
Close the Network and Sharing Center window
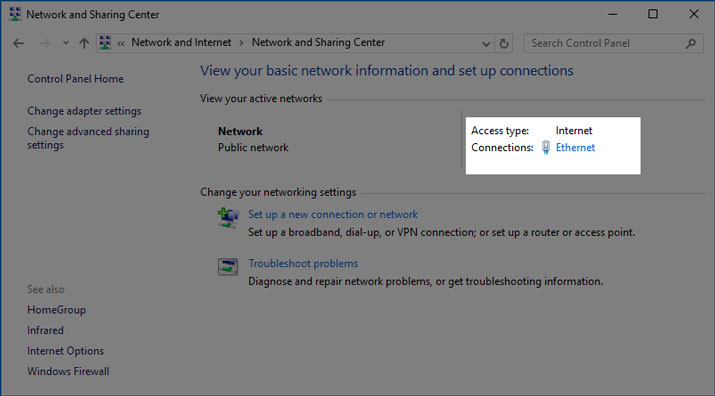pos(694,14)
